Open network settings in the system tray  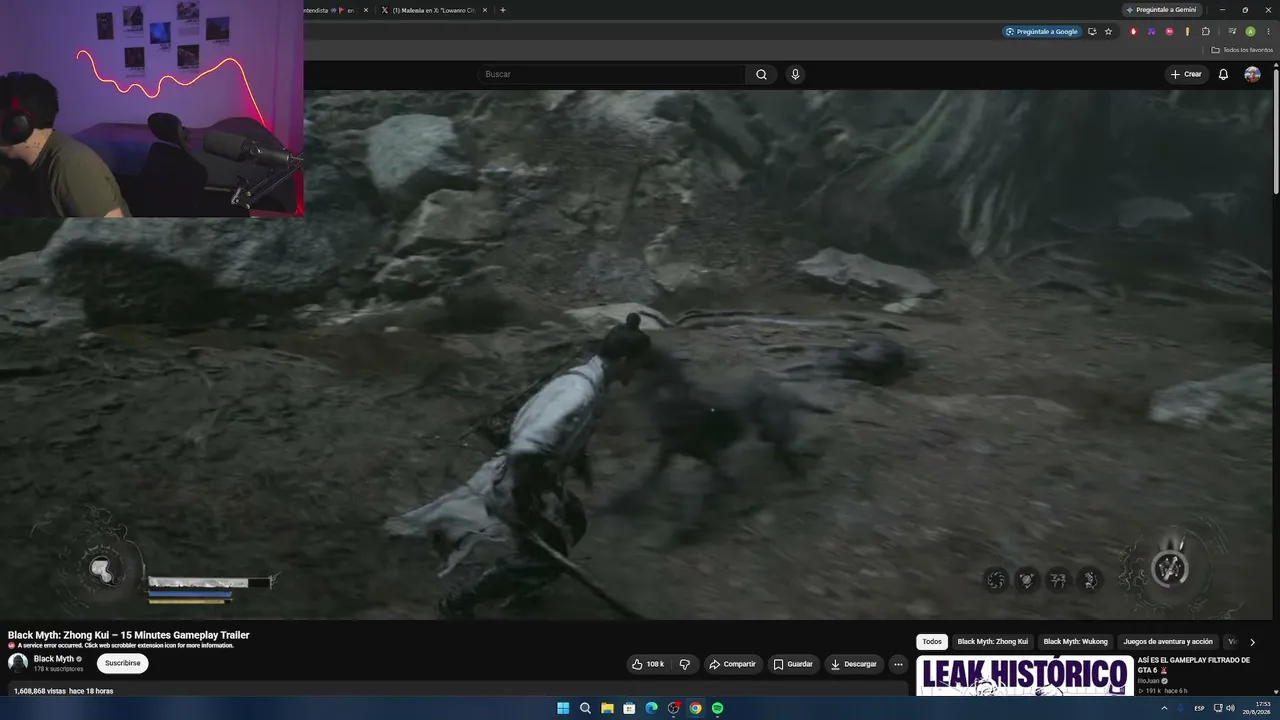[x=1218, y=708]
